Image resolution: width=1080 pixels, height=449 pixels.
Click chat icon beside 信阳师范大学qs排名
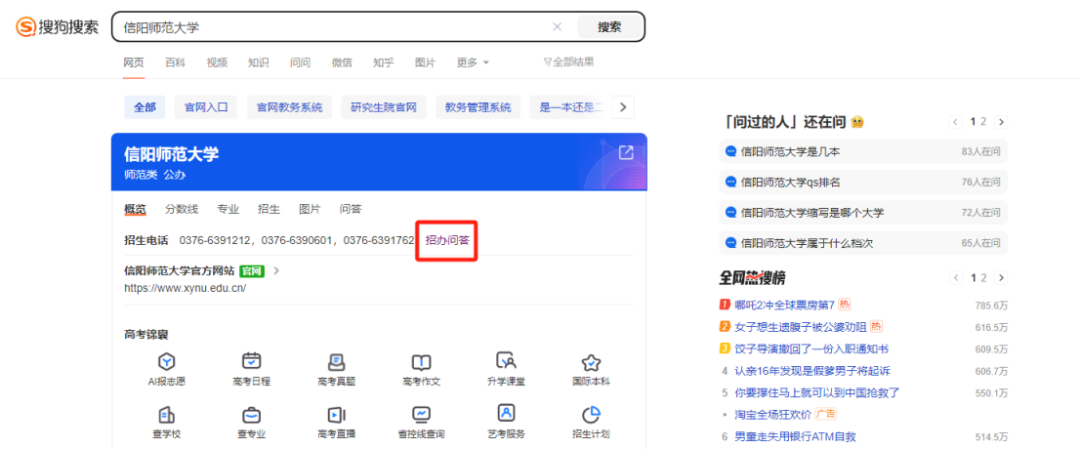(x=731, y=182)
